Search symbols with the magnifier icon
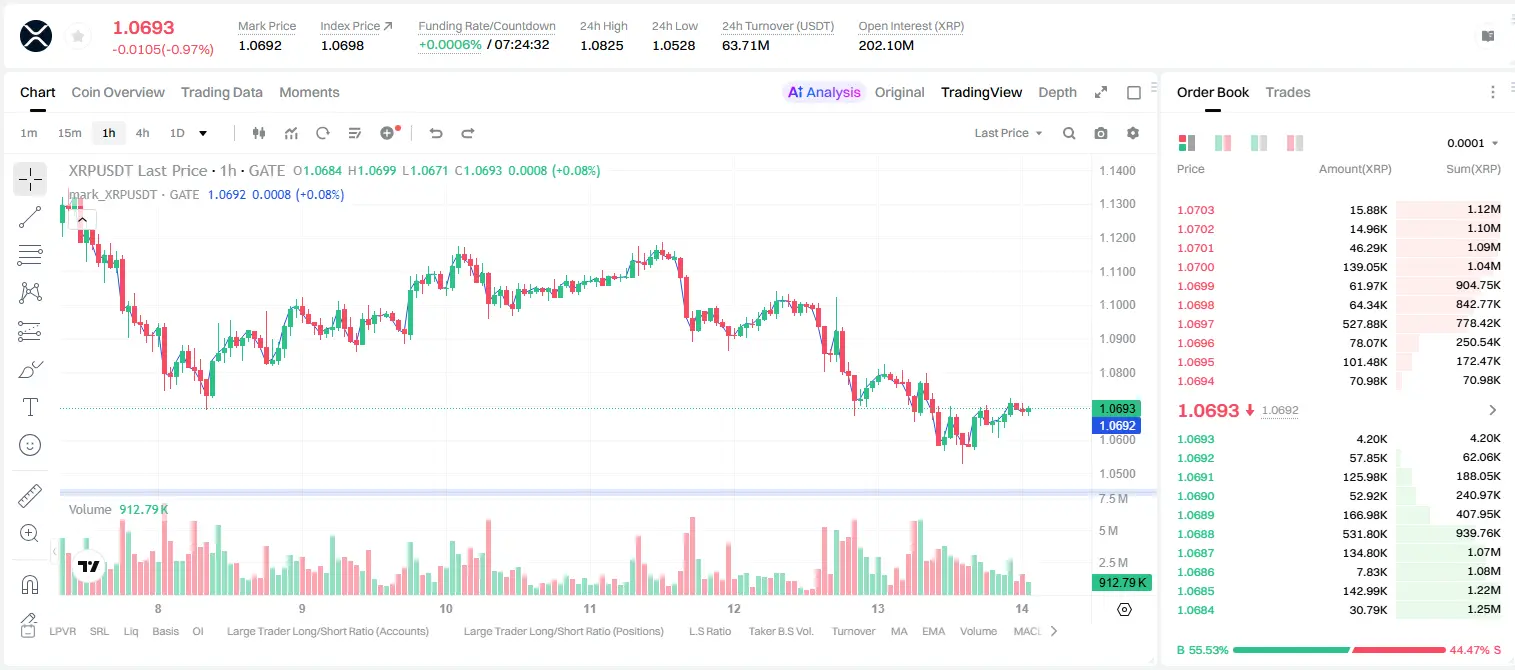 [1069, 133]
